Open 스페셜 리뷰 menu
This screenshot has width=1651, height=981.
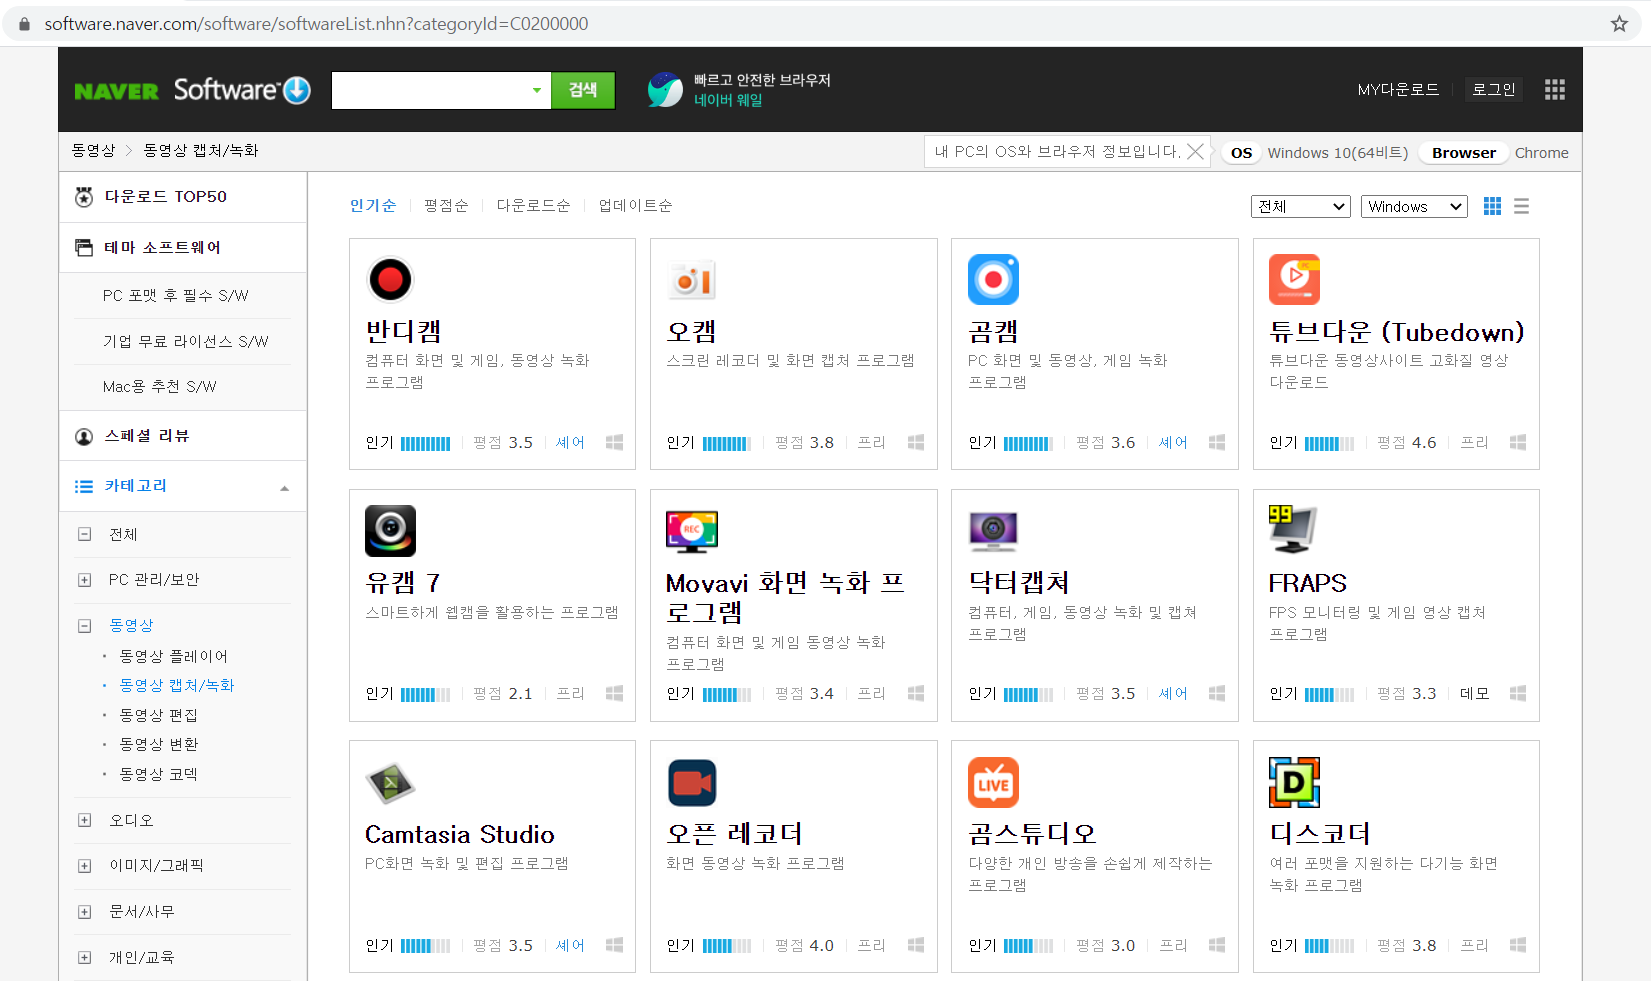coord(147,436)
